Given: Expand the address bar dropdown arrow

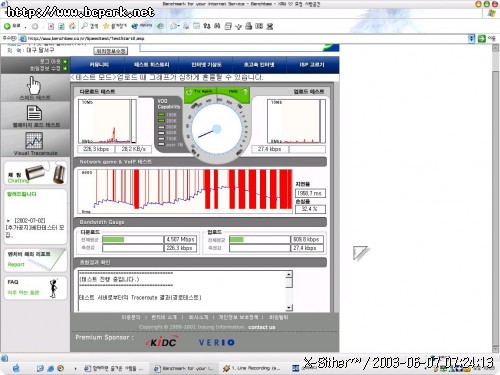Looking at the screenshot, I should (x=471, y=39).
